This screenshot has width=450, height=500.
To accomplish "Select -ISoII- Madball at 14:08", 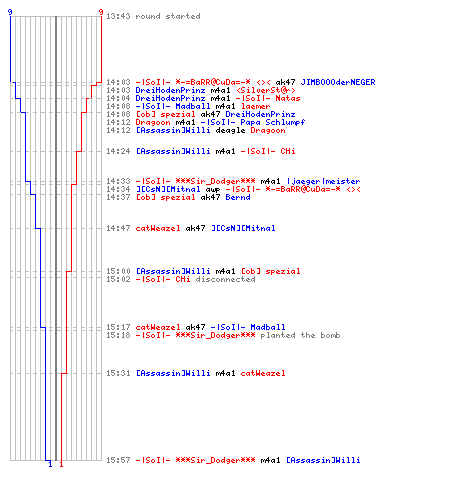I will [x=173, y=106].
